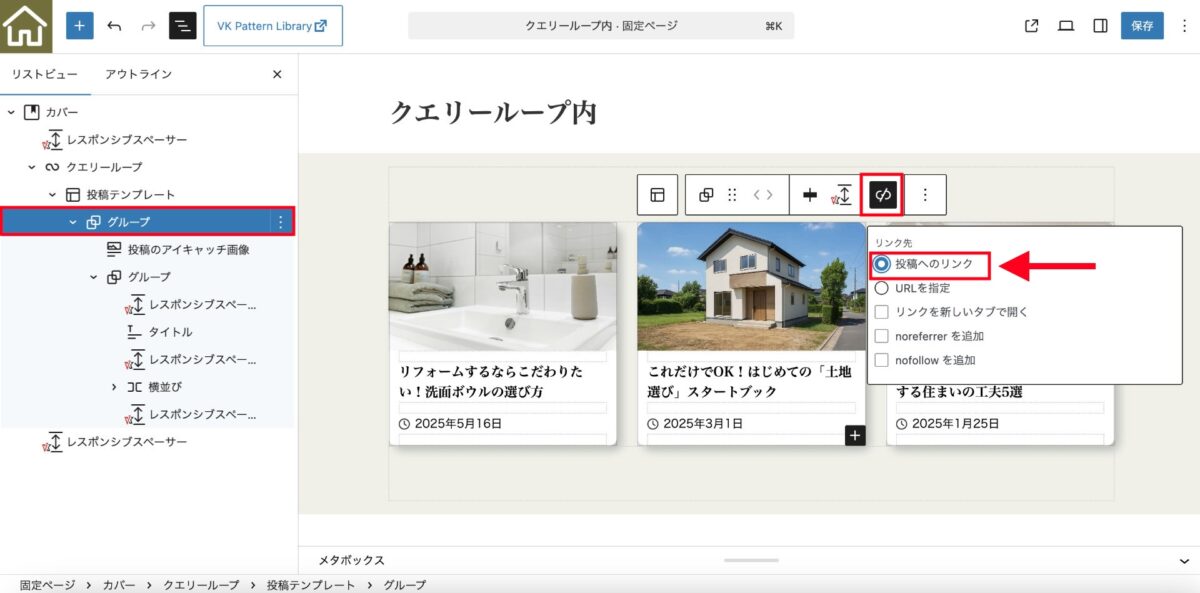Select the 投稿へのリンク radio button
Screen dimensions: 1200x593
(882, 264)
